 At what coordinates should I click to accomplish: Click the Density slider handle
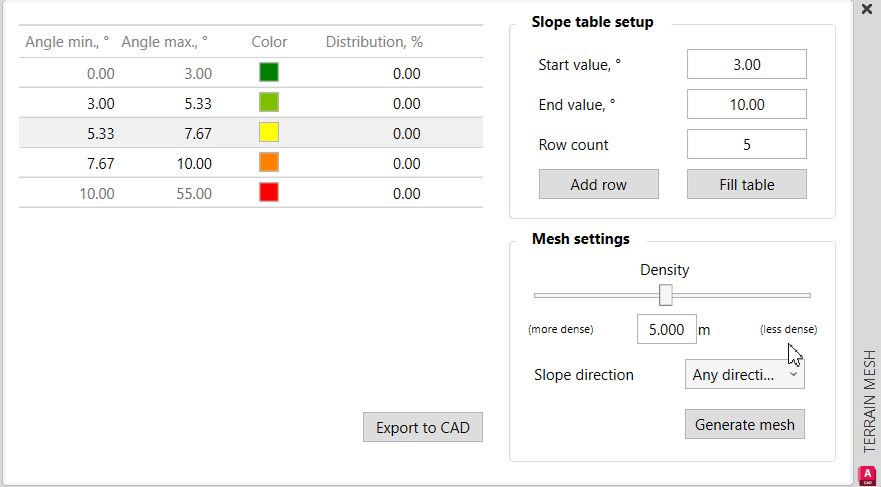(665, 295)
